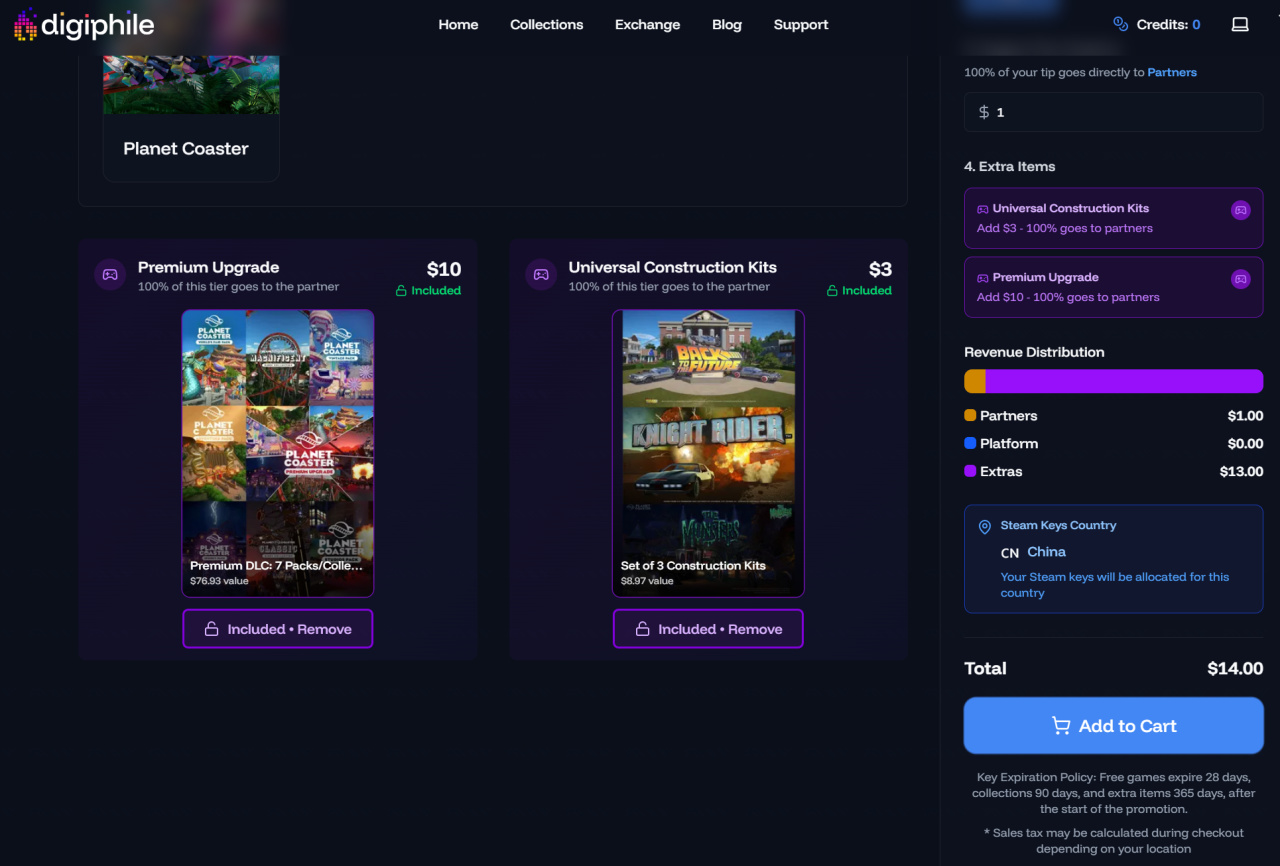This screenshot has height=866, width=1280.
Task: Click the Universal Construction Kits controller icon in tier card
Action: [541, 275]
